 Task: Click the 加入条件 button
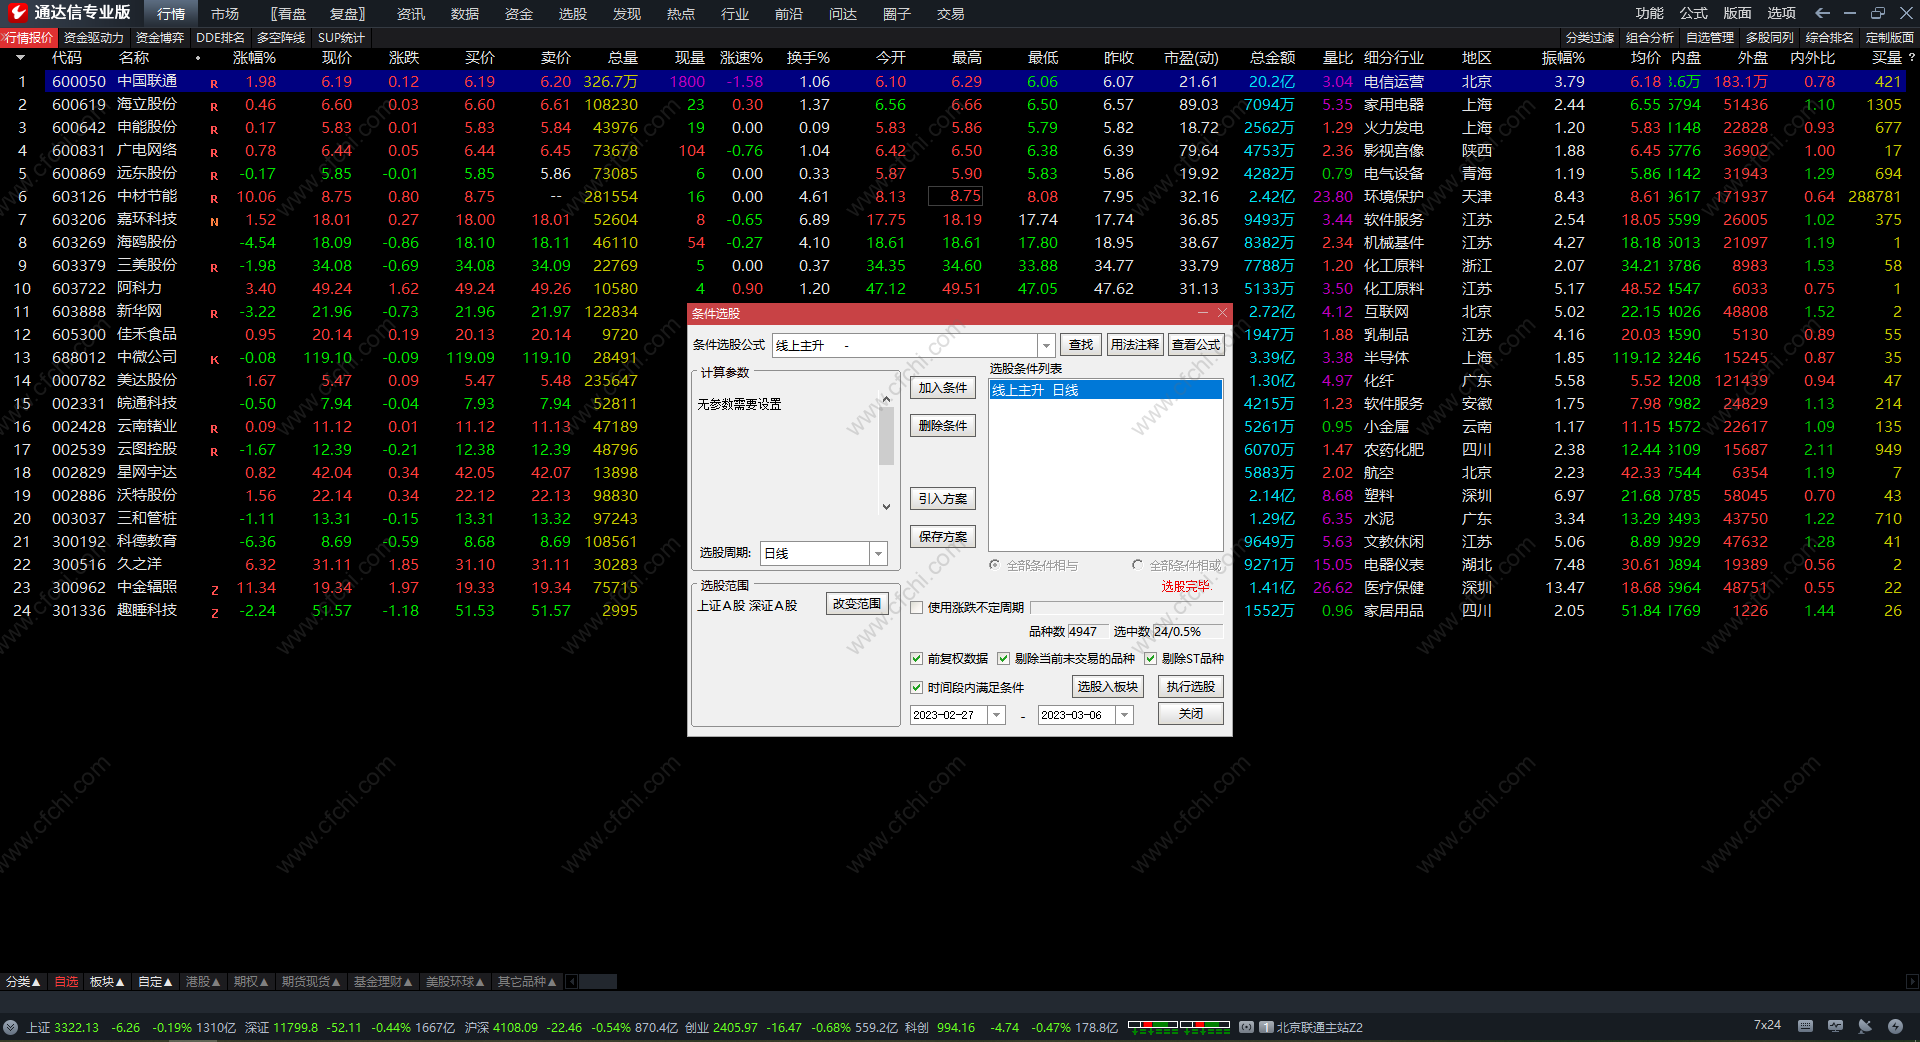[942, 388]
